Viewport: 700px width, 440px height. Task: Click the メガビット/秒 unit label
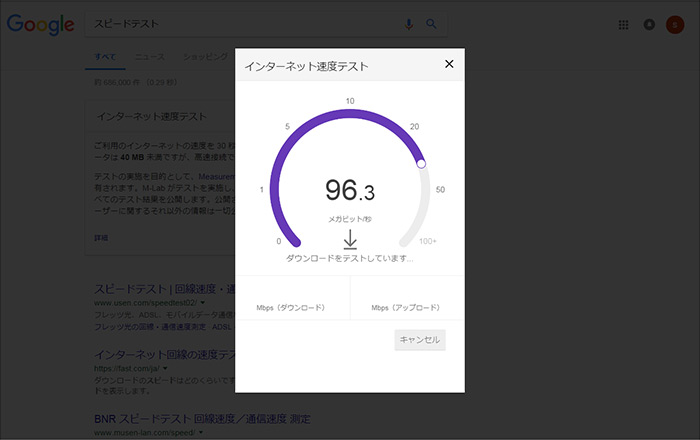point(350,219)
